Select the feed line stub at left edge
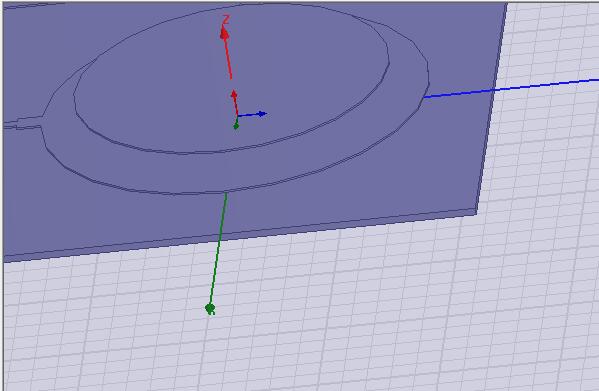 [22, 124]
